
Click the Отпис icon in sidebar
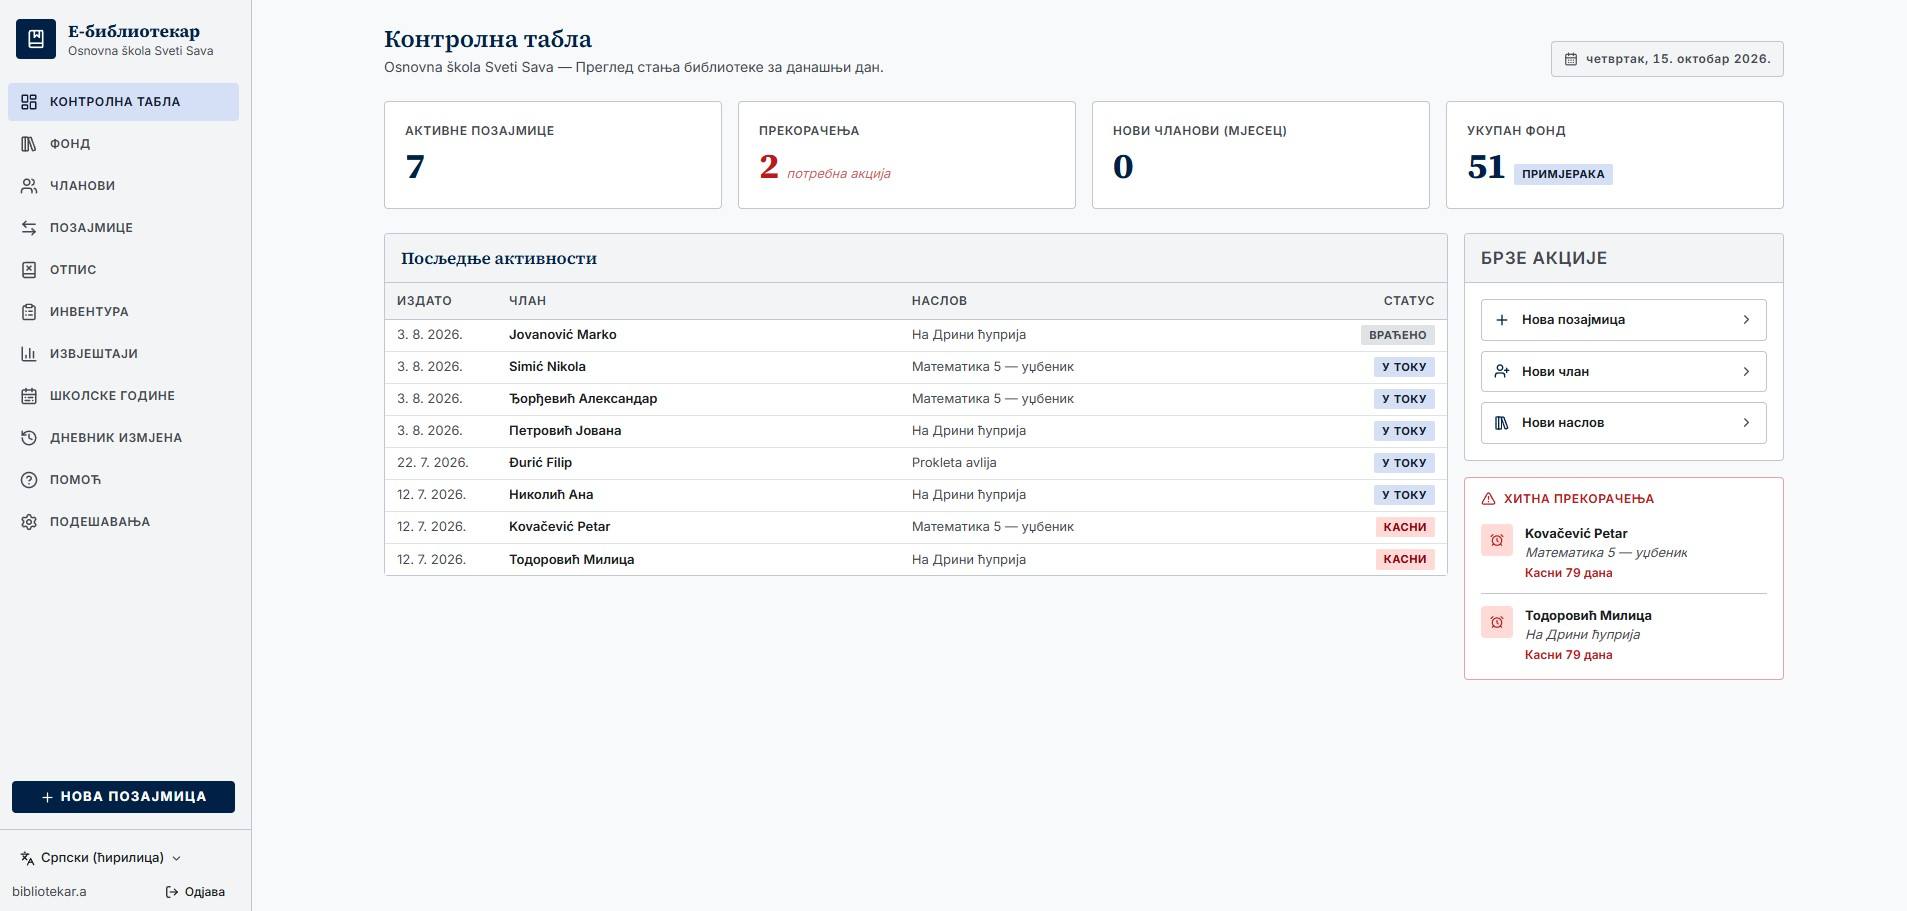click(x=29, y=270)
